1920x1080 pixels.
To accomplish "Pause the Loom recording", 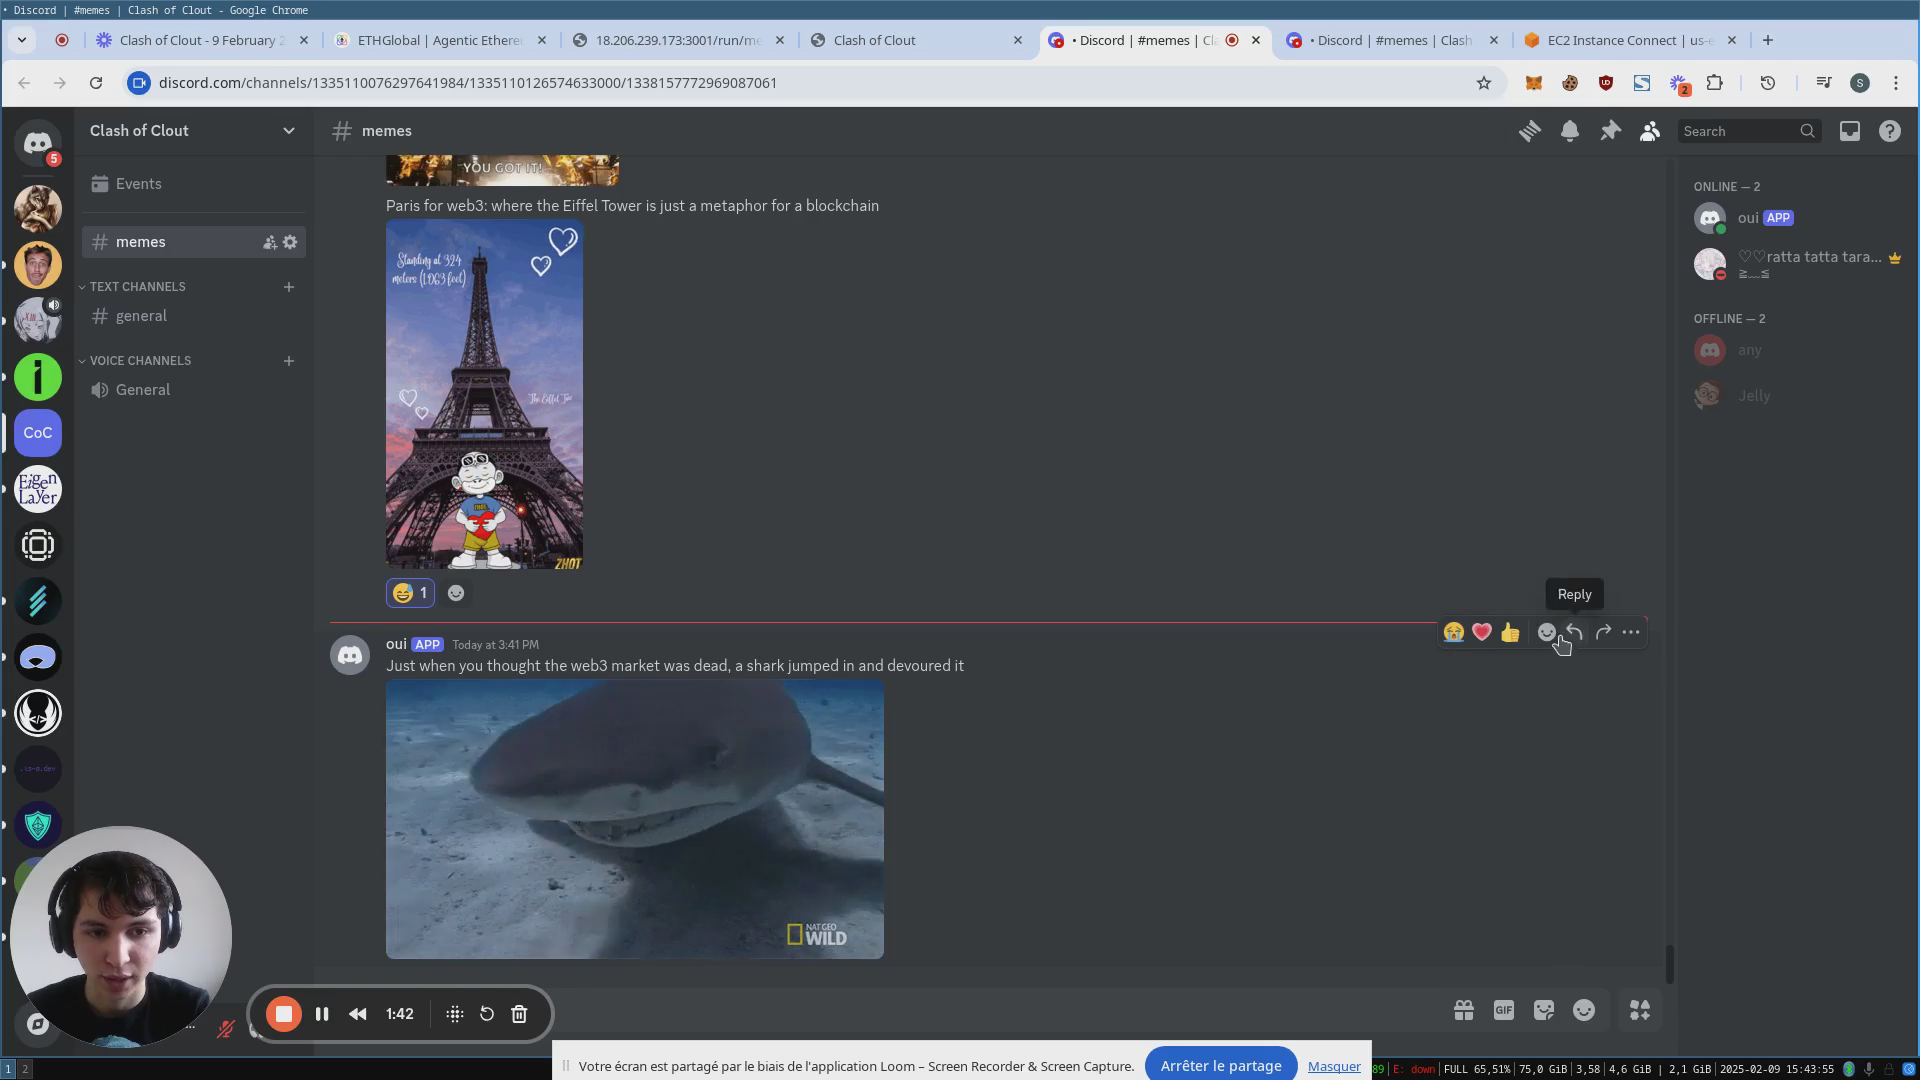I will (322, 1014).
